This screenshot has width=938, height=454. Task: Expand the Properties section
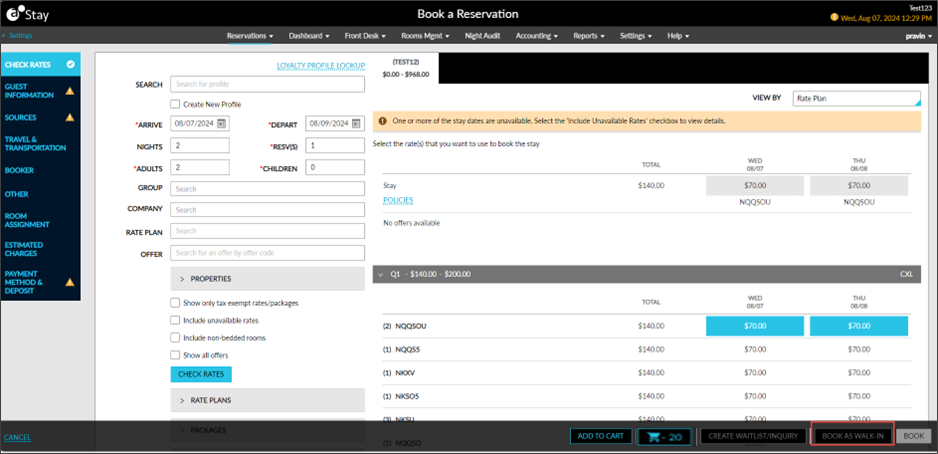[267, 279]
